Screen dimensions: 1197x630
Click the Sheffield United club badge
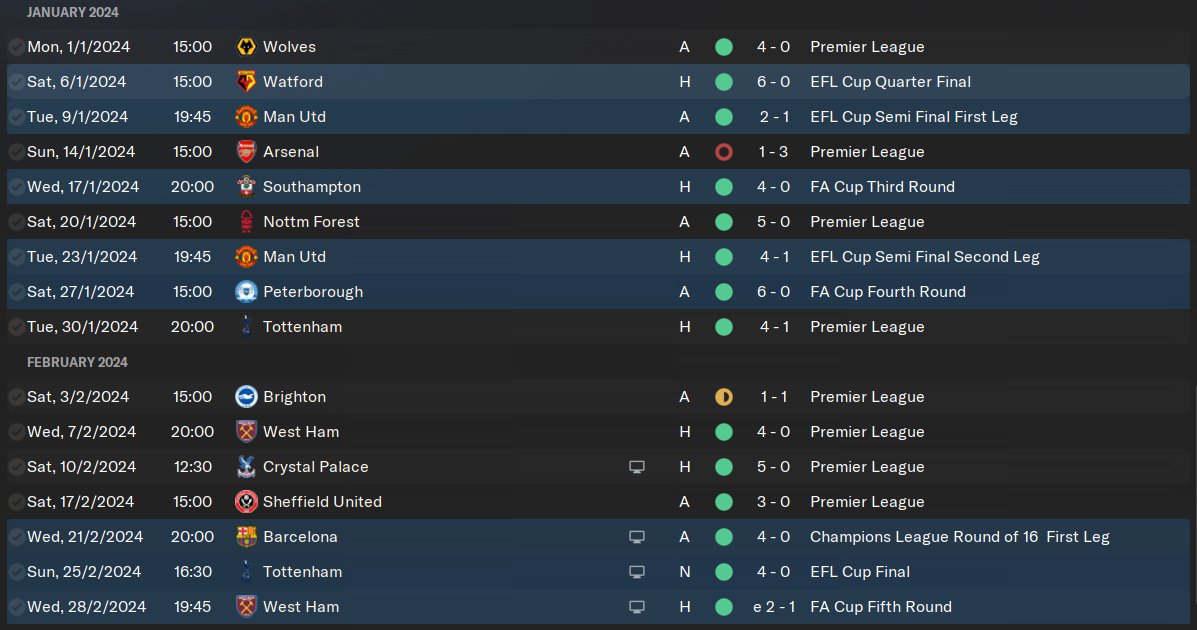[245, 502]
